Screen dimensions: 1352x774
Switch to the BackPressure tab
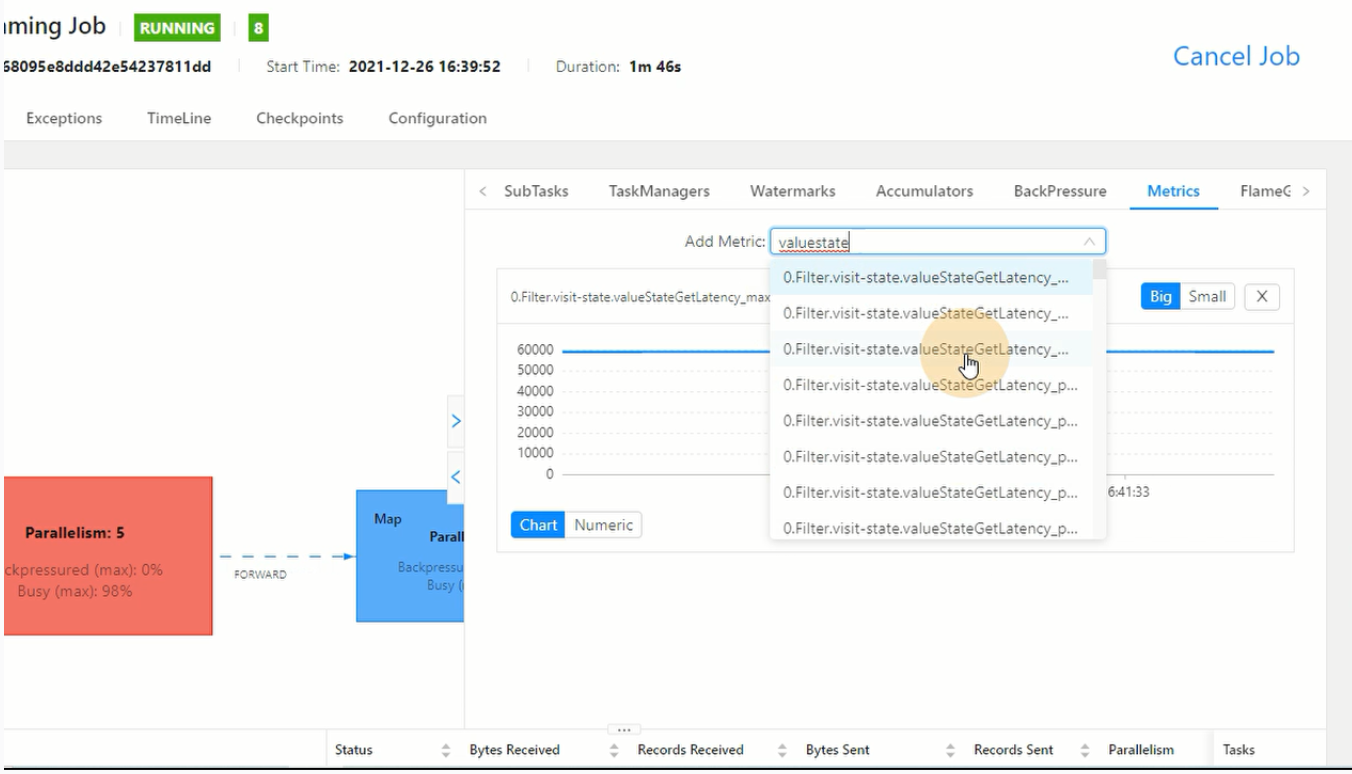(1059, 191)
